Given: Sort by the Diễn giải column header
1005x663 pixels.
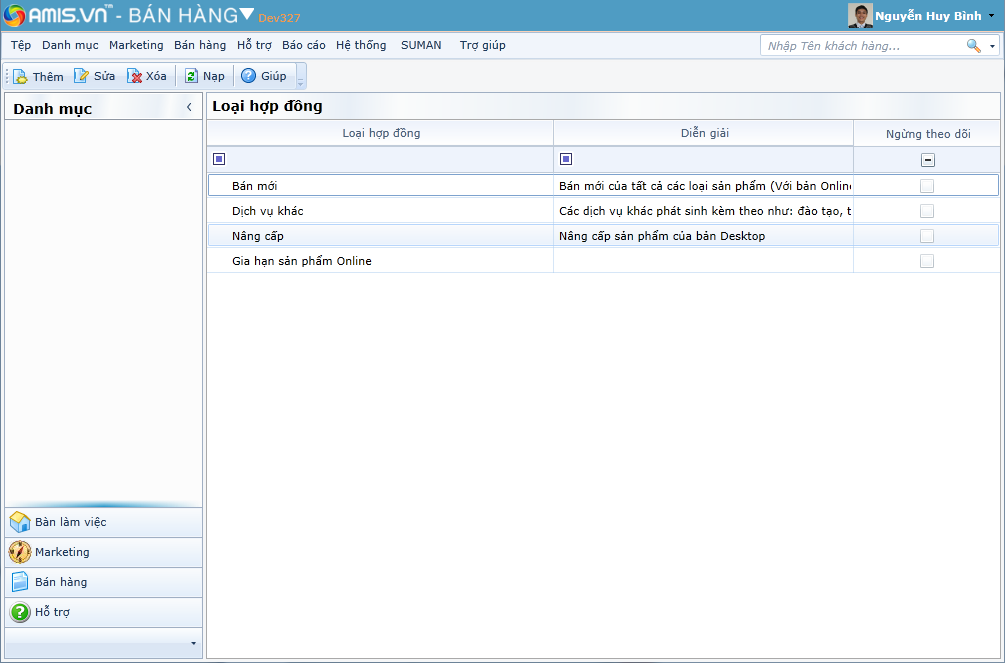Looking at the screenshot, I should [x=704, y=133].
